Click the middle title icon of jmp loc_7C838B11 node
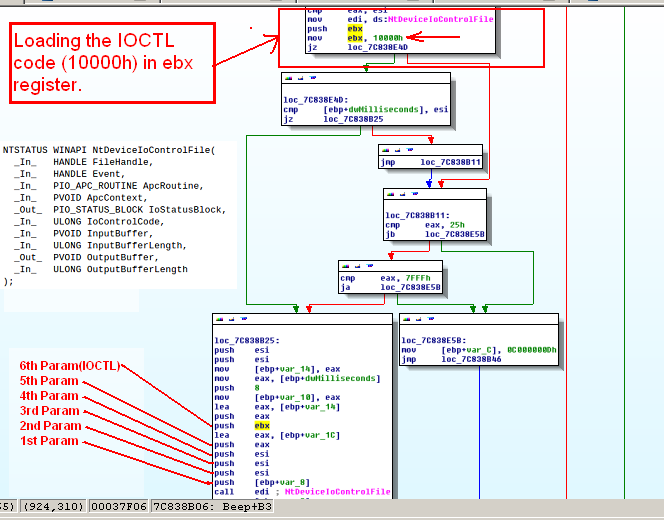The width and height of the screenshot is (664, 520). click(398, 150)
